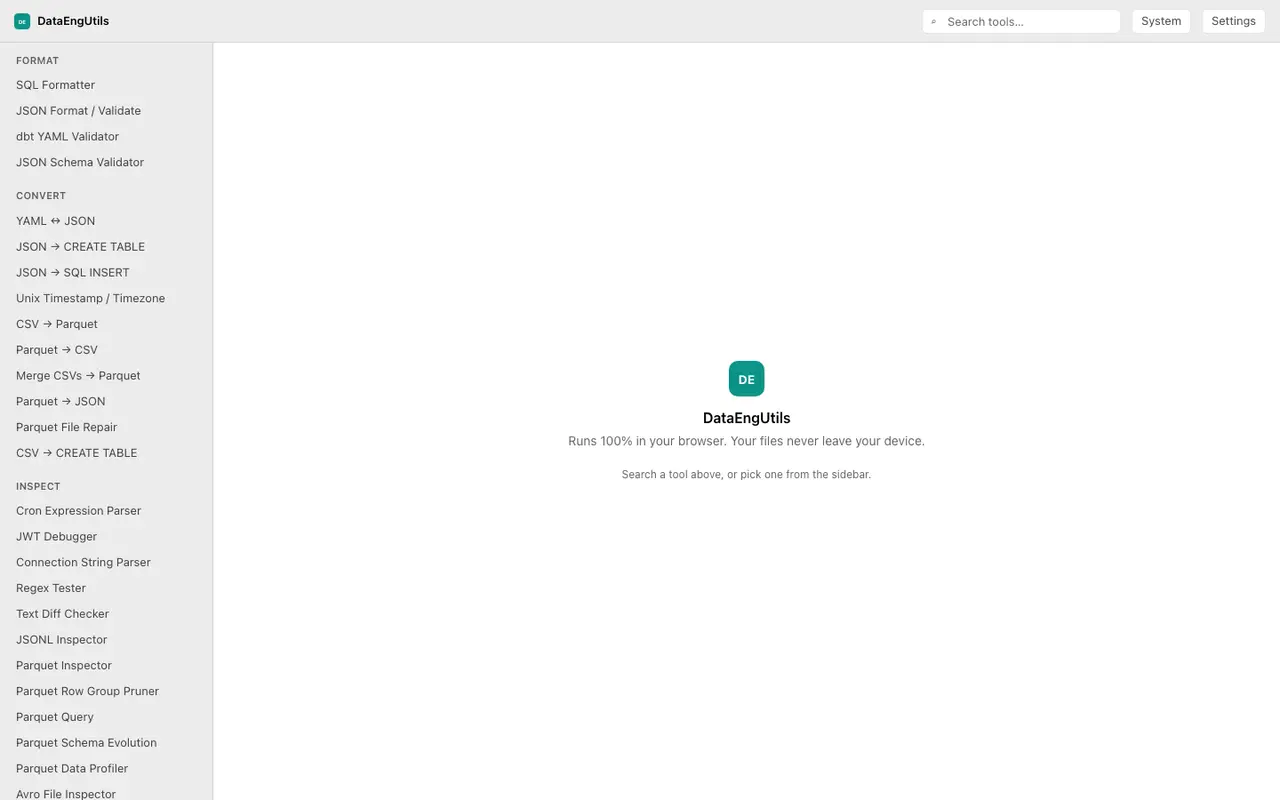Click the INSPECT section heading
The image size is (1280, 800).
(38, 487)
